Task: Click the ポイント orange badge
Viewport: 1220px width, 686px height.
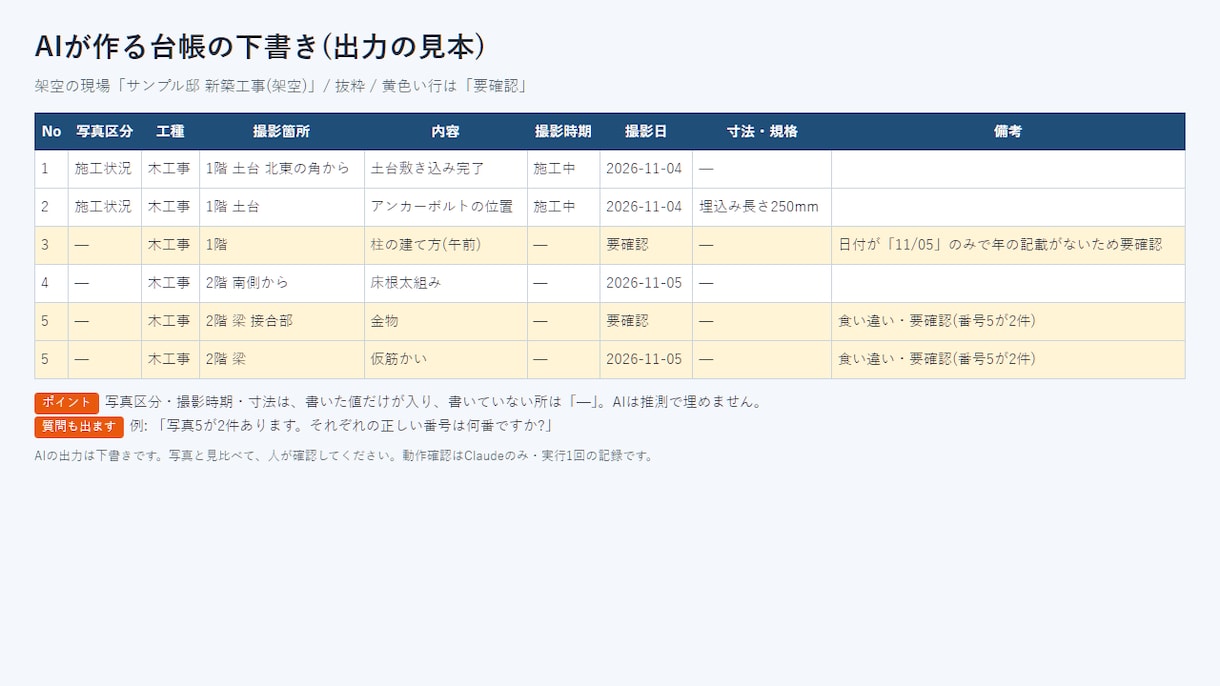Action: [x=67, y=403]
